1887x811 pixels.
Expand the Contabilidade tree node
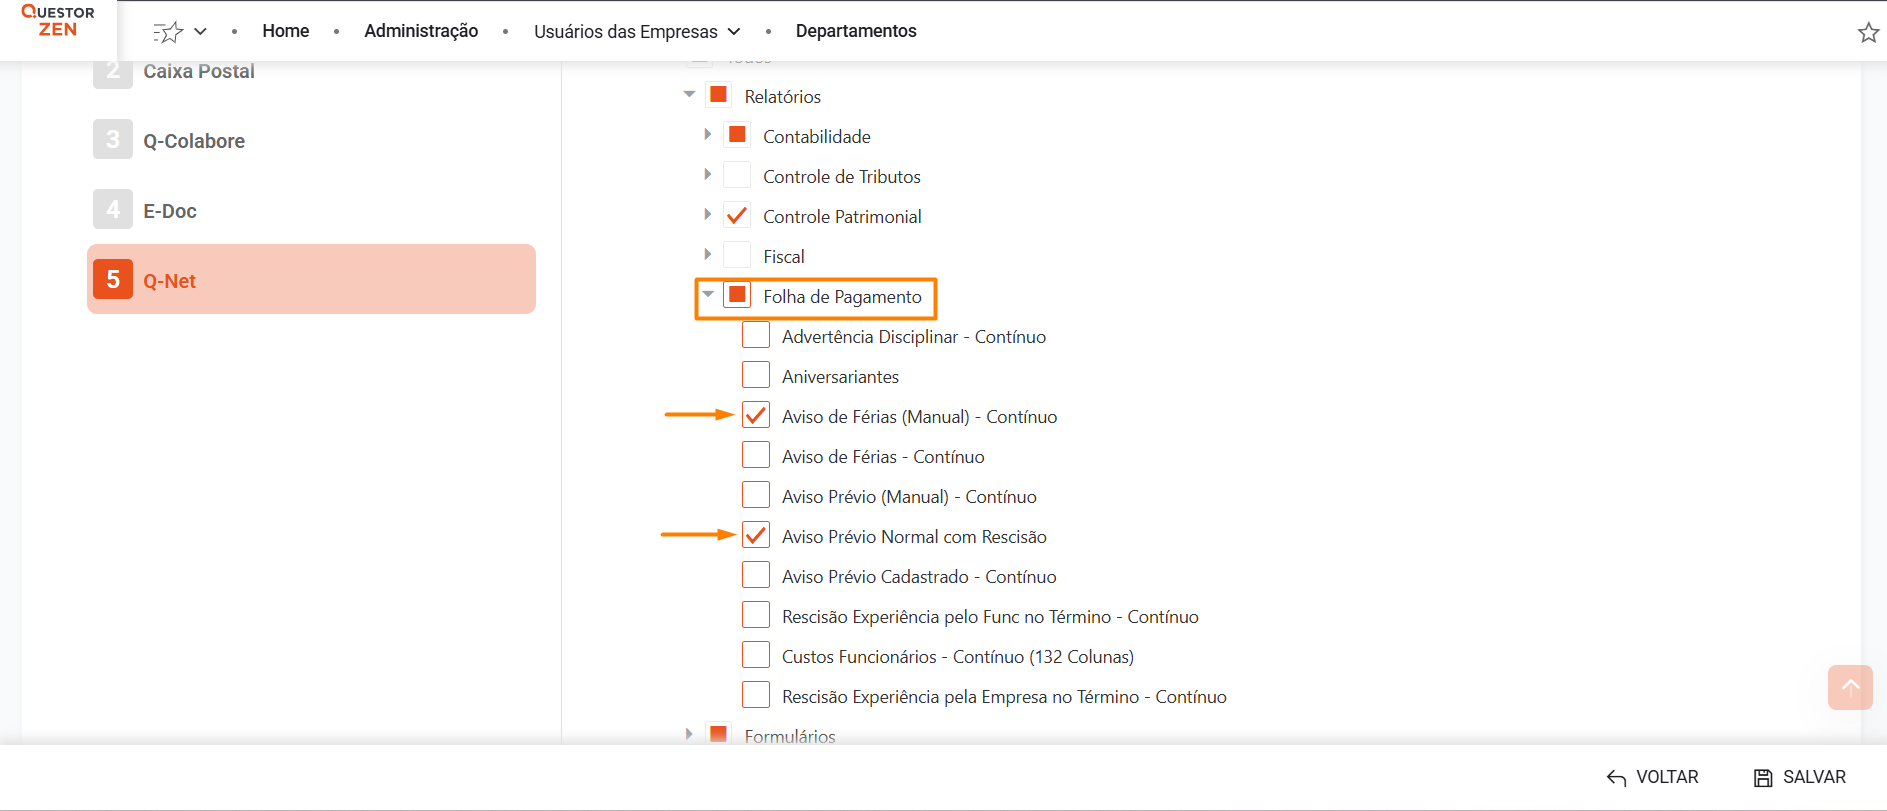coord(708,135)
